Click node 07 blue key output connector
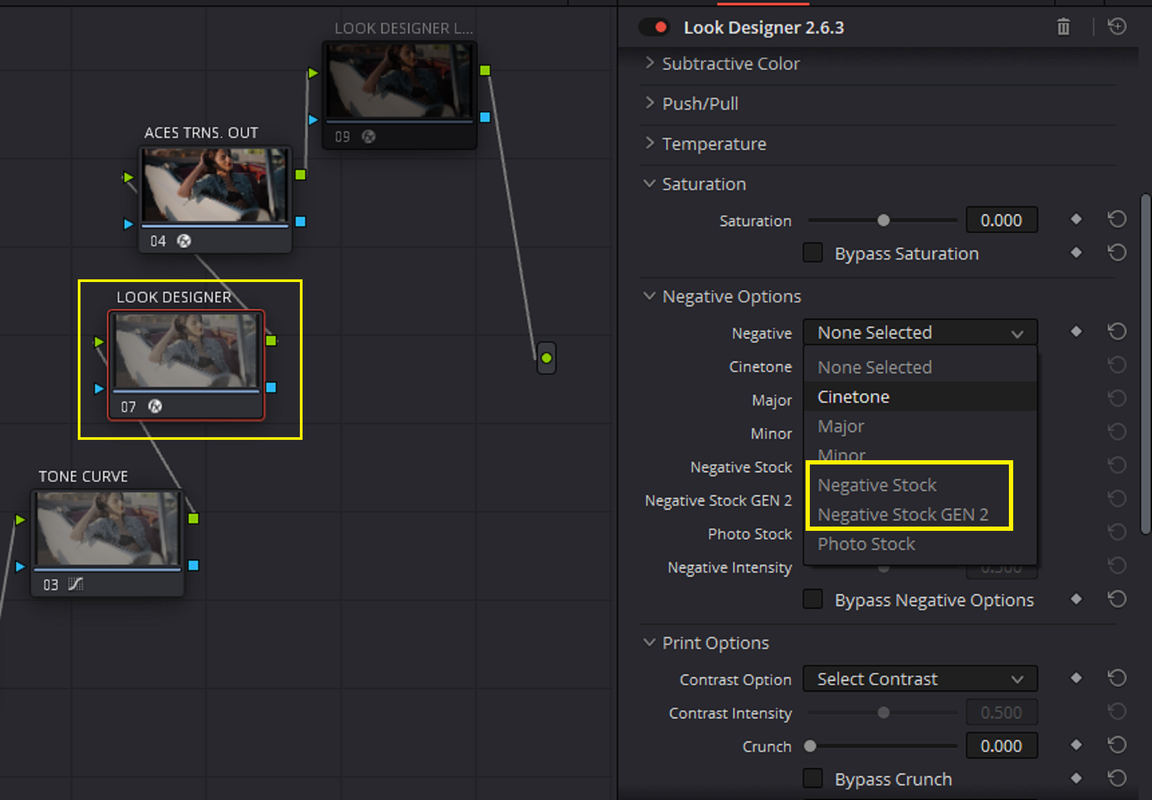Screen dimensions: 1152x800 [271, 387]
